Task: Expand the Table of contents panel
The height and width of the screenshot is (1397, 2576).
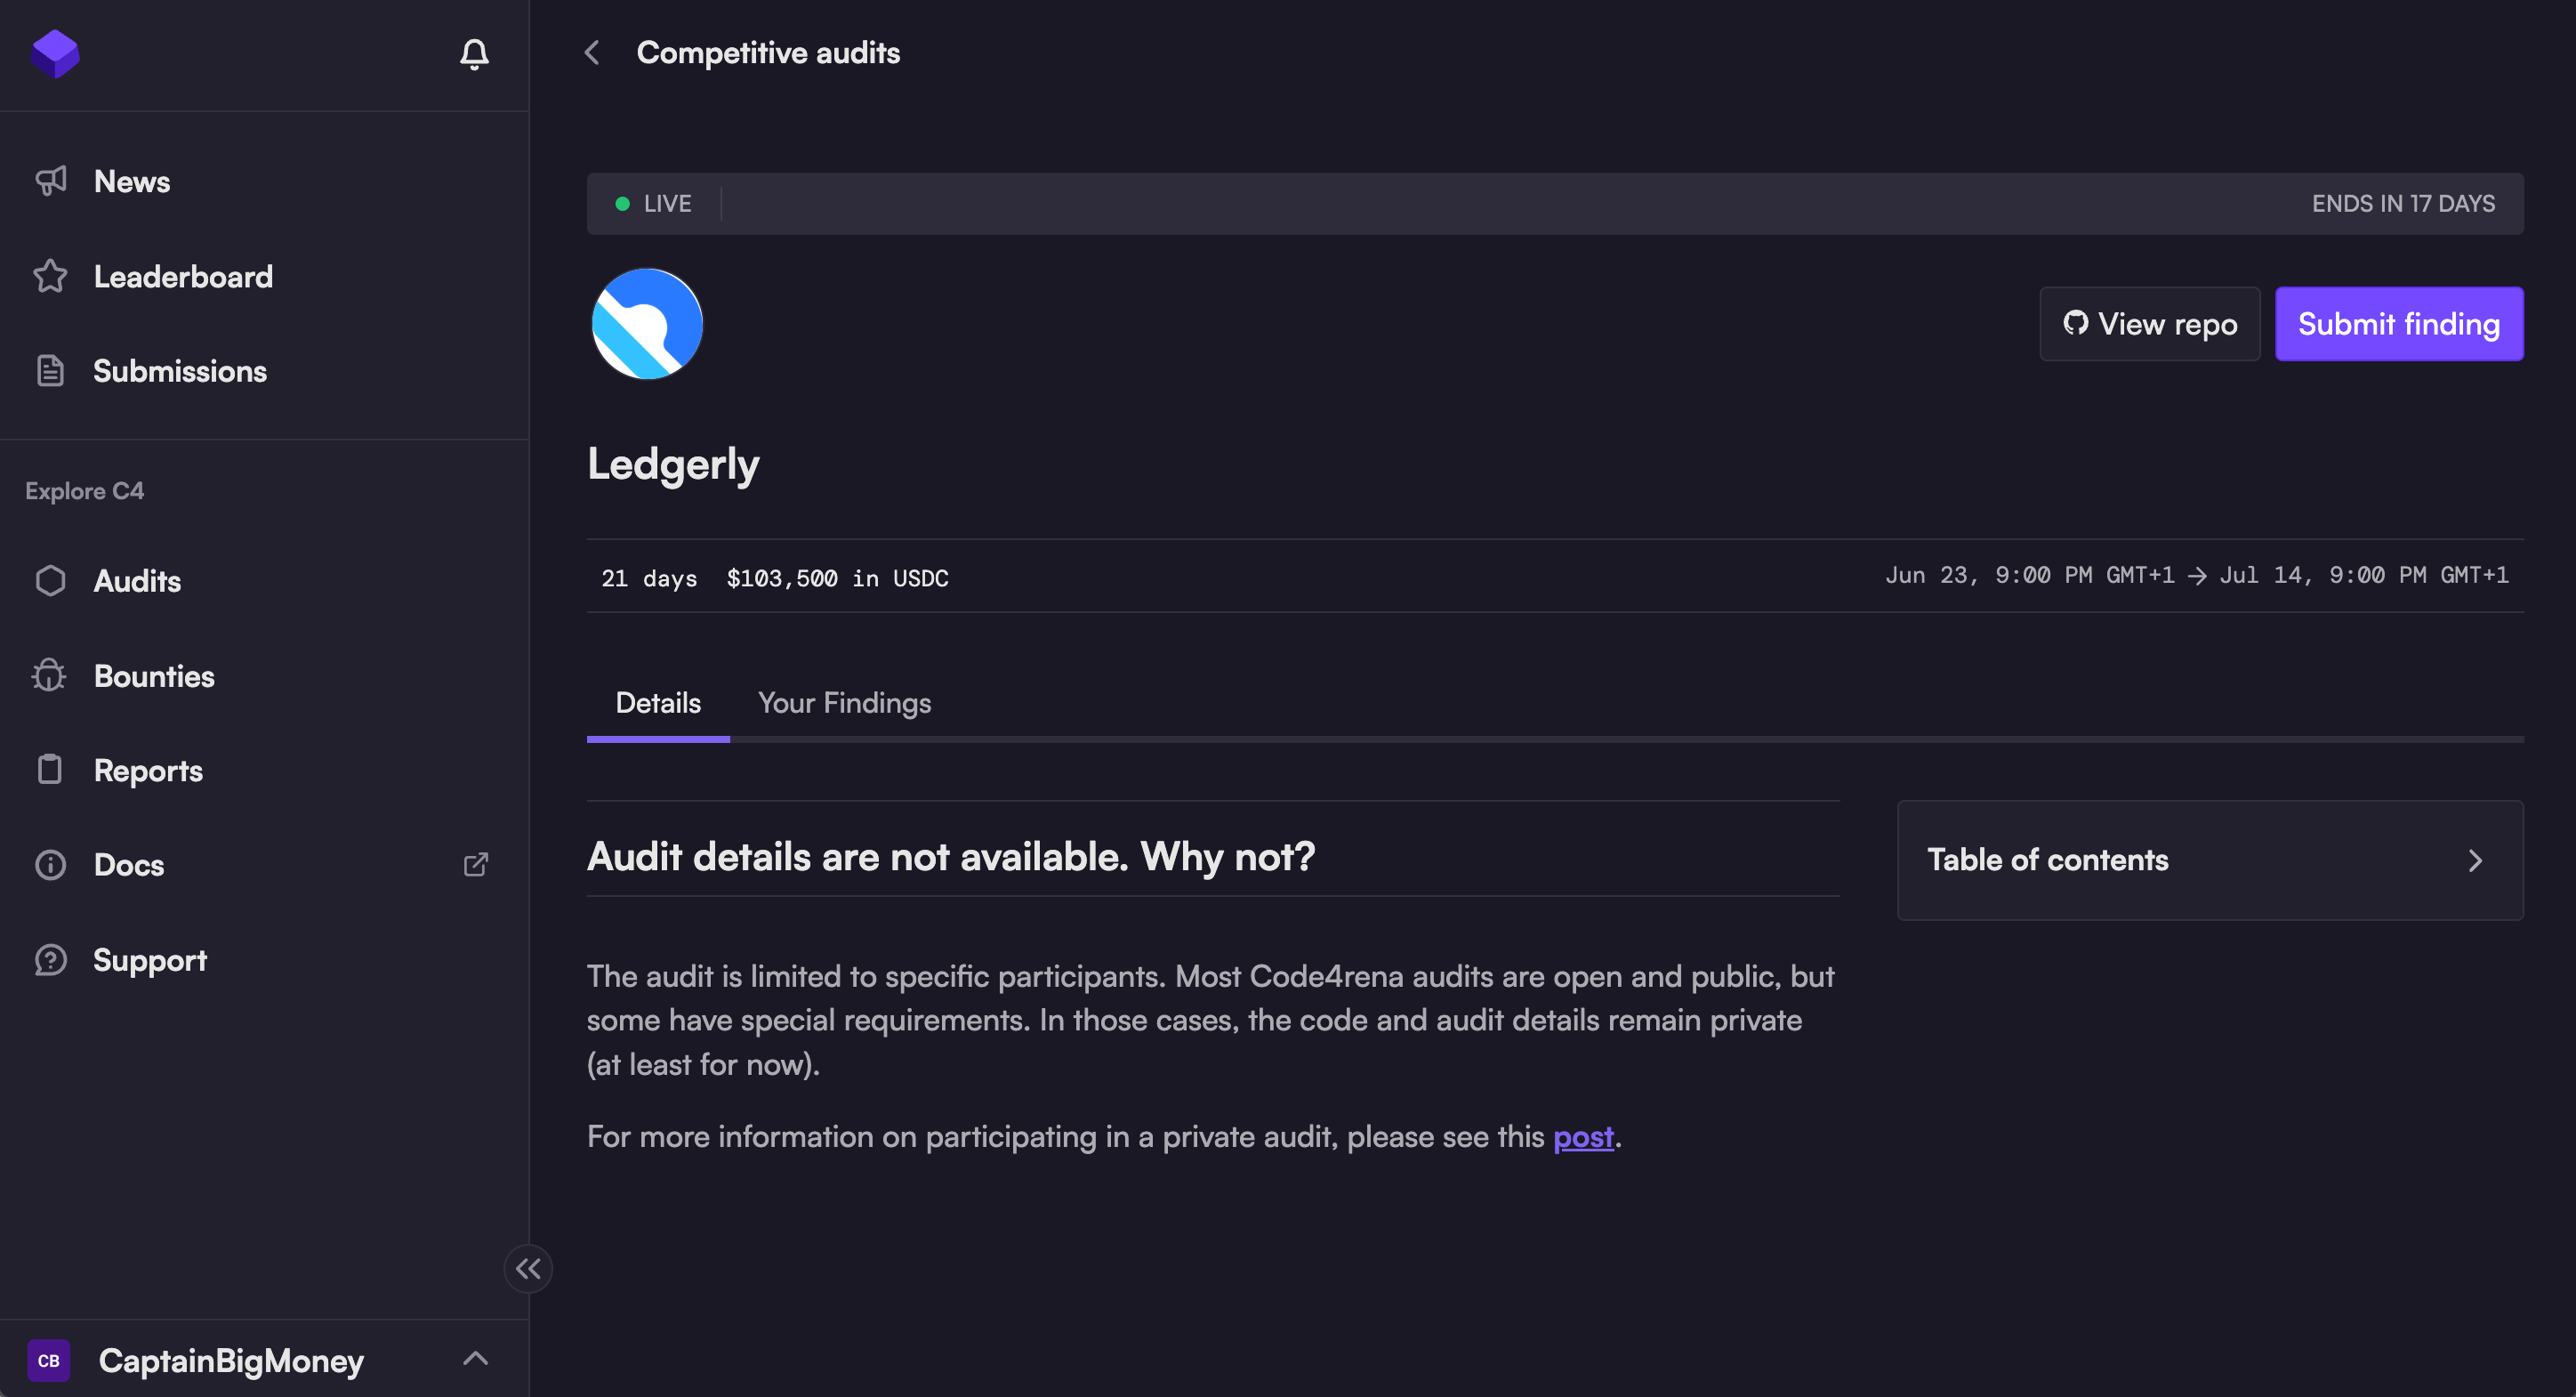Action: (2474, 860)
